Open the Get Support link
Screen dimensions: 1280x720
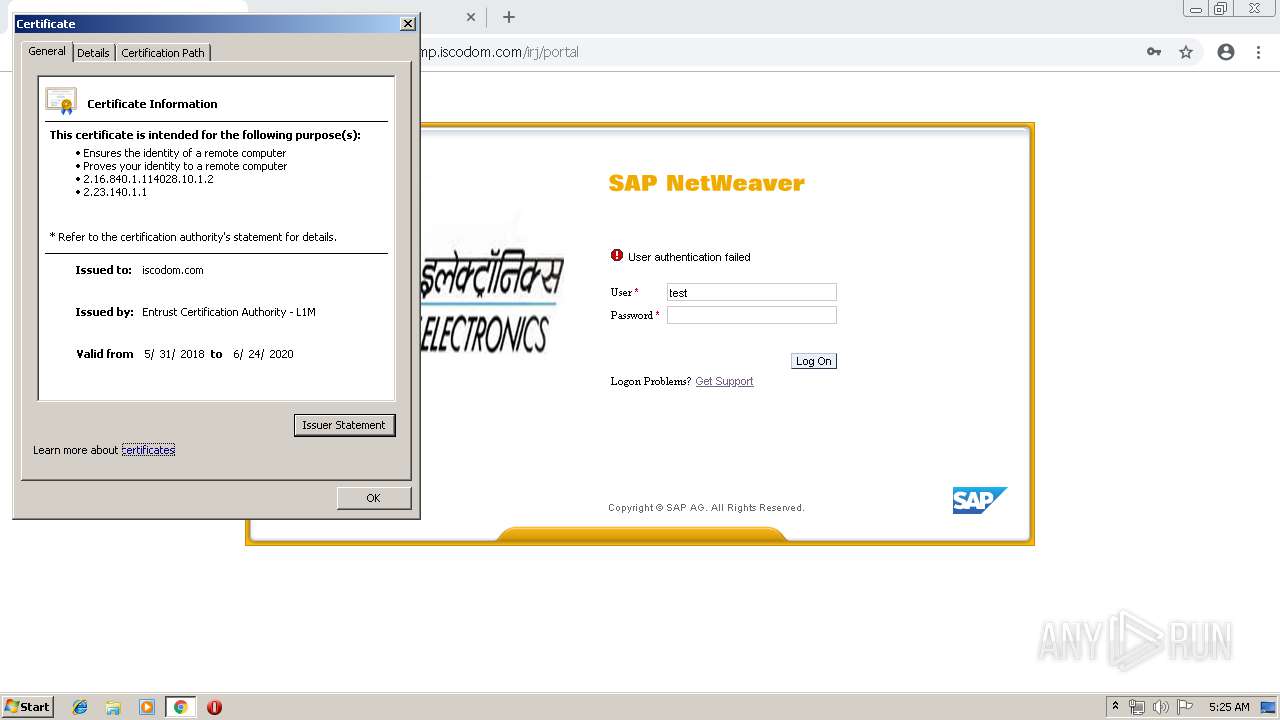(724, 381)
